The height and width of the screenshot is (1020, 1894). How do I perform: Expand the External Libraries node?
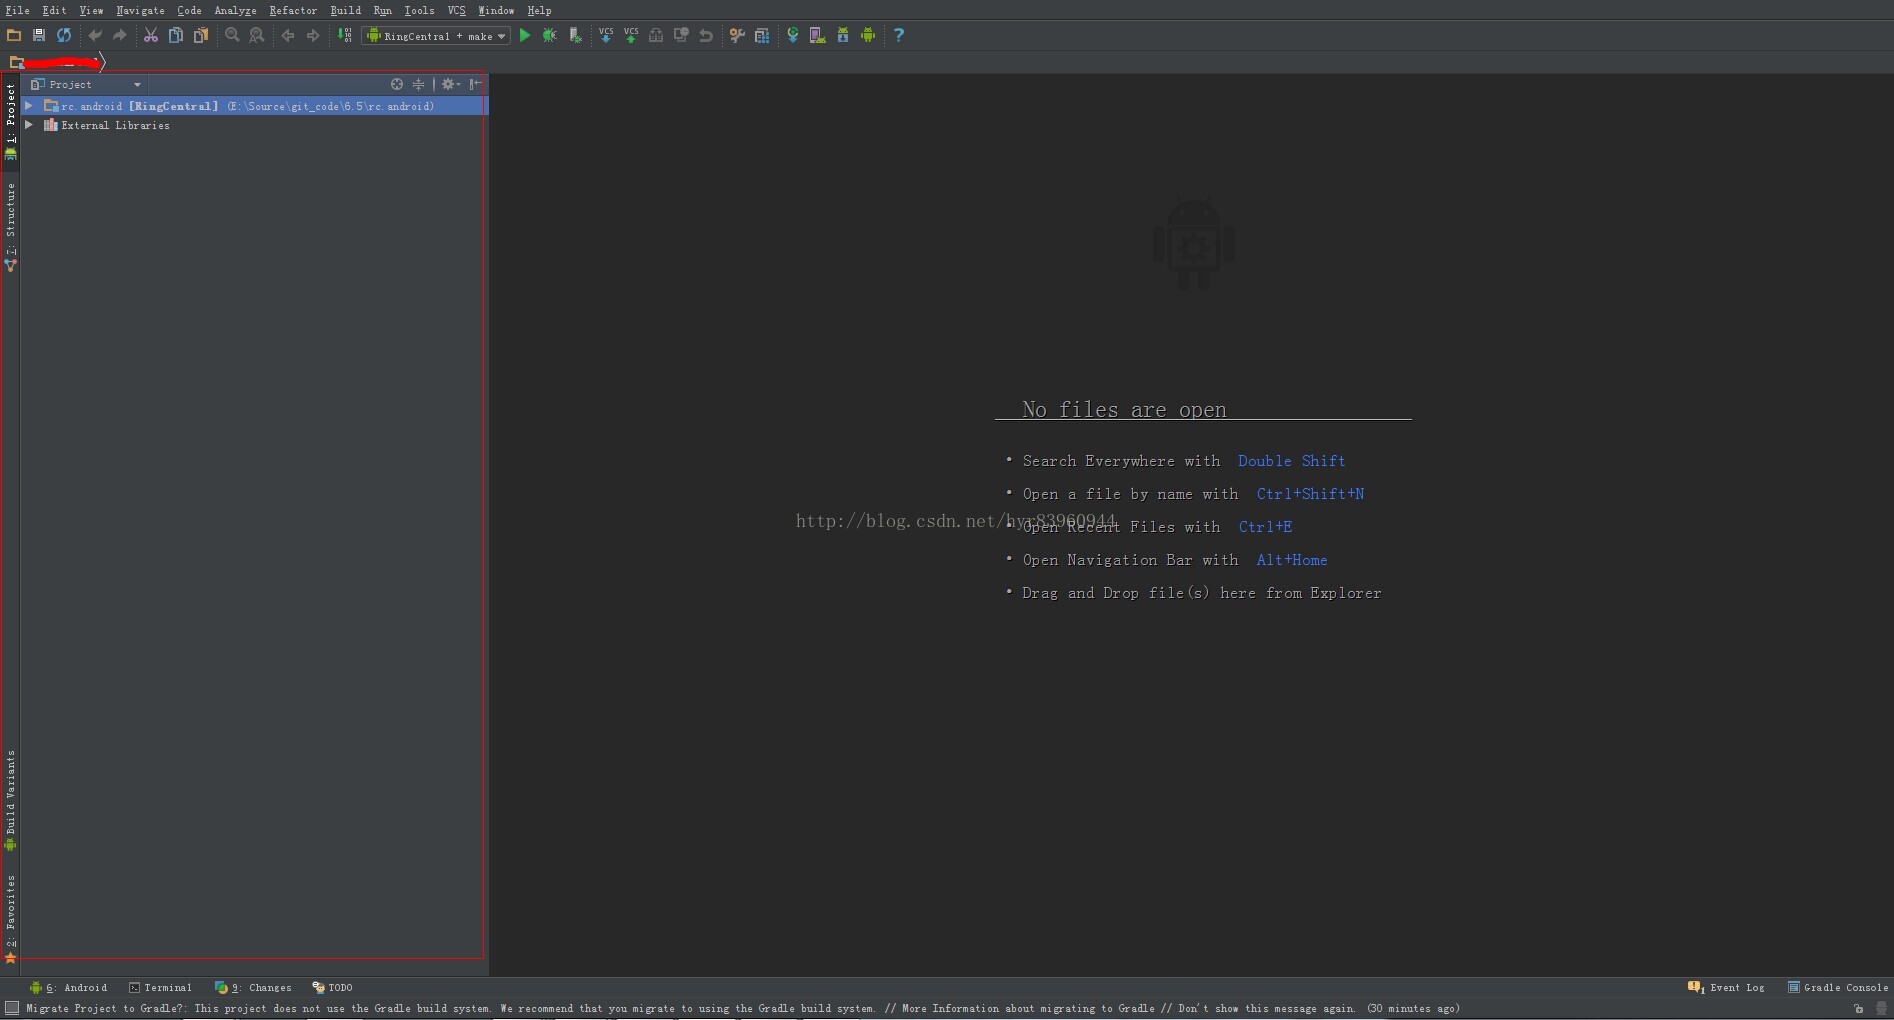(x=29, y=125)
